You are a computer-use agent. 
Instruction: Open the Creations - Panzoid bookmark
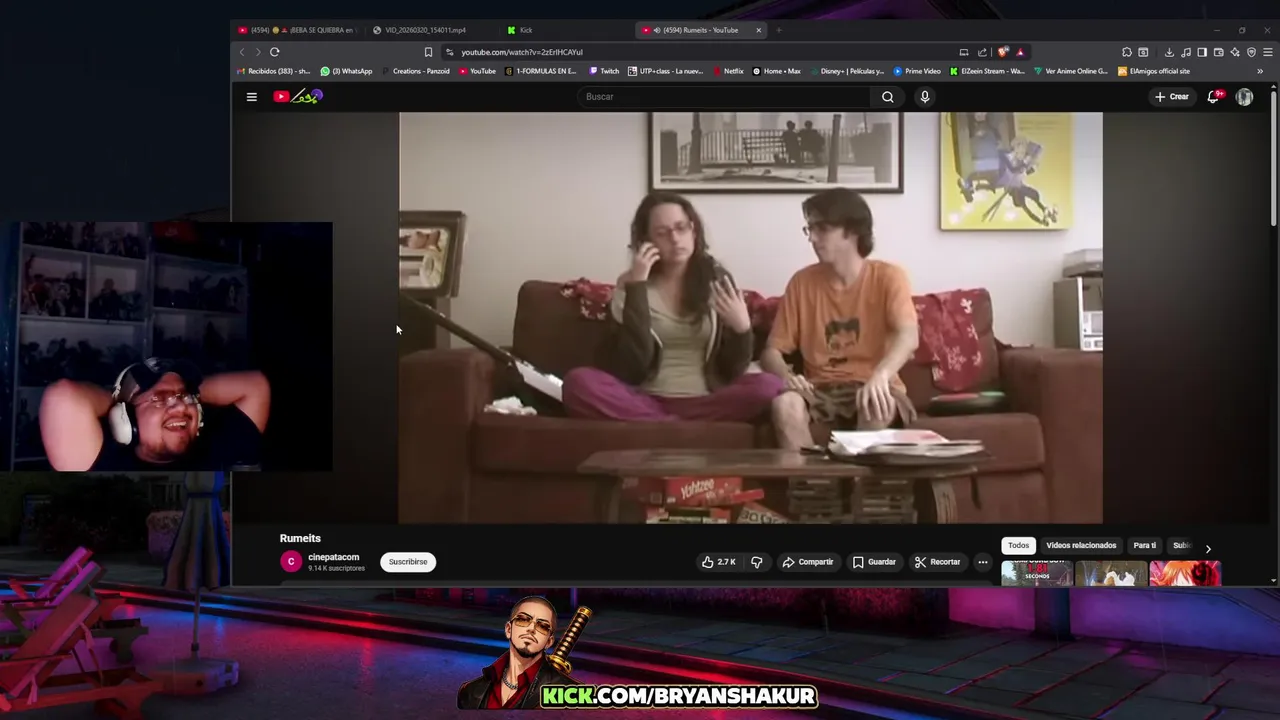click(x=415, y=71)
